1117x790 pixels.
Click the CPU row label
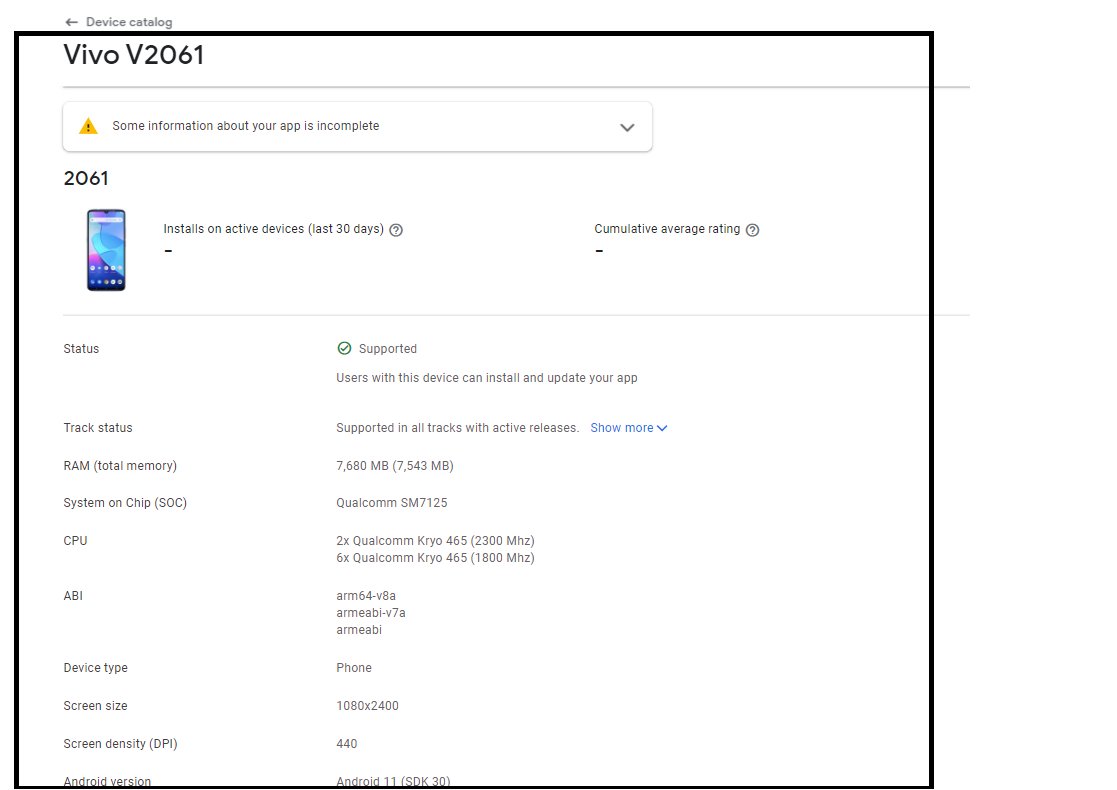tap(76, 541)
